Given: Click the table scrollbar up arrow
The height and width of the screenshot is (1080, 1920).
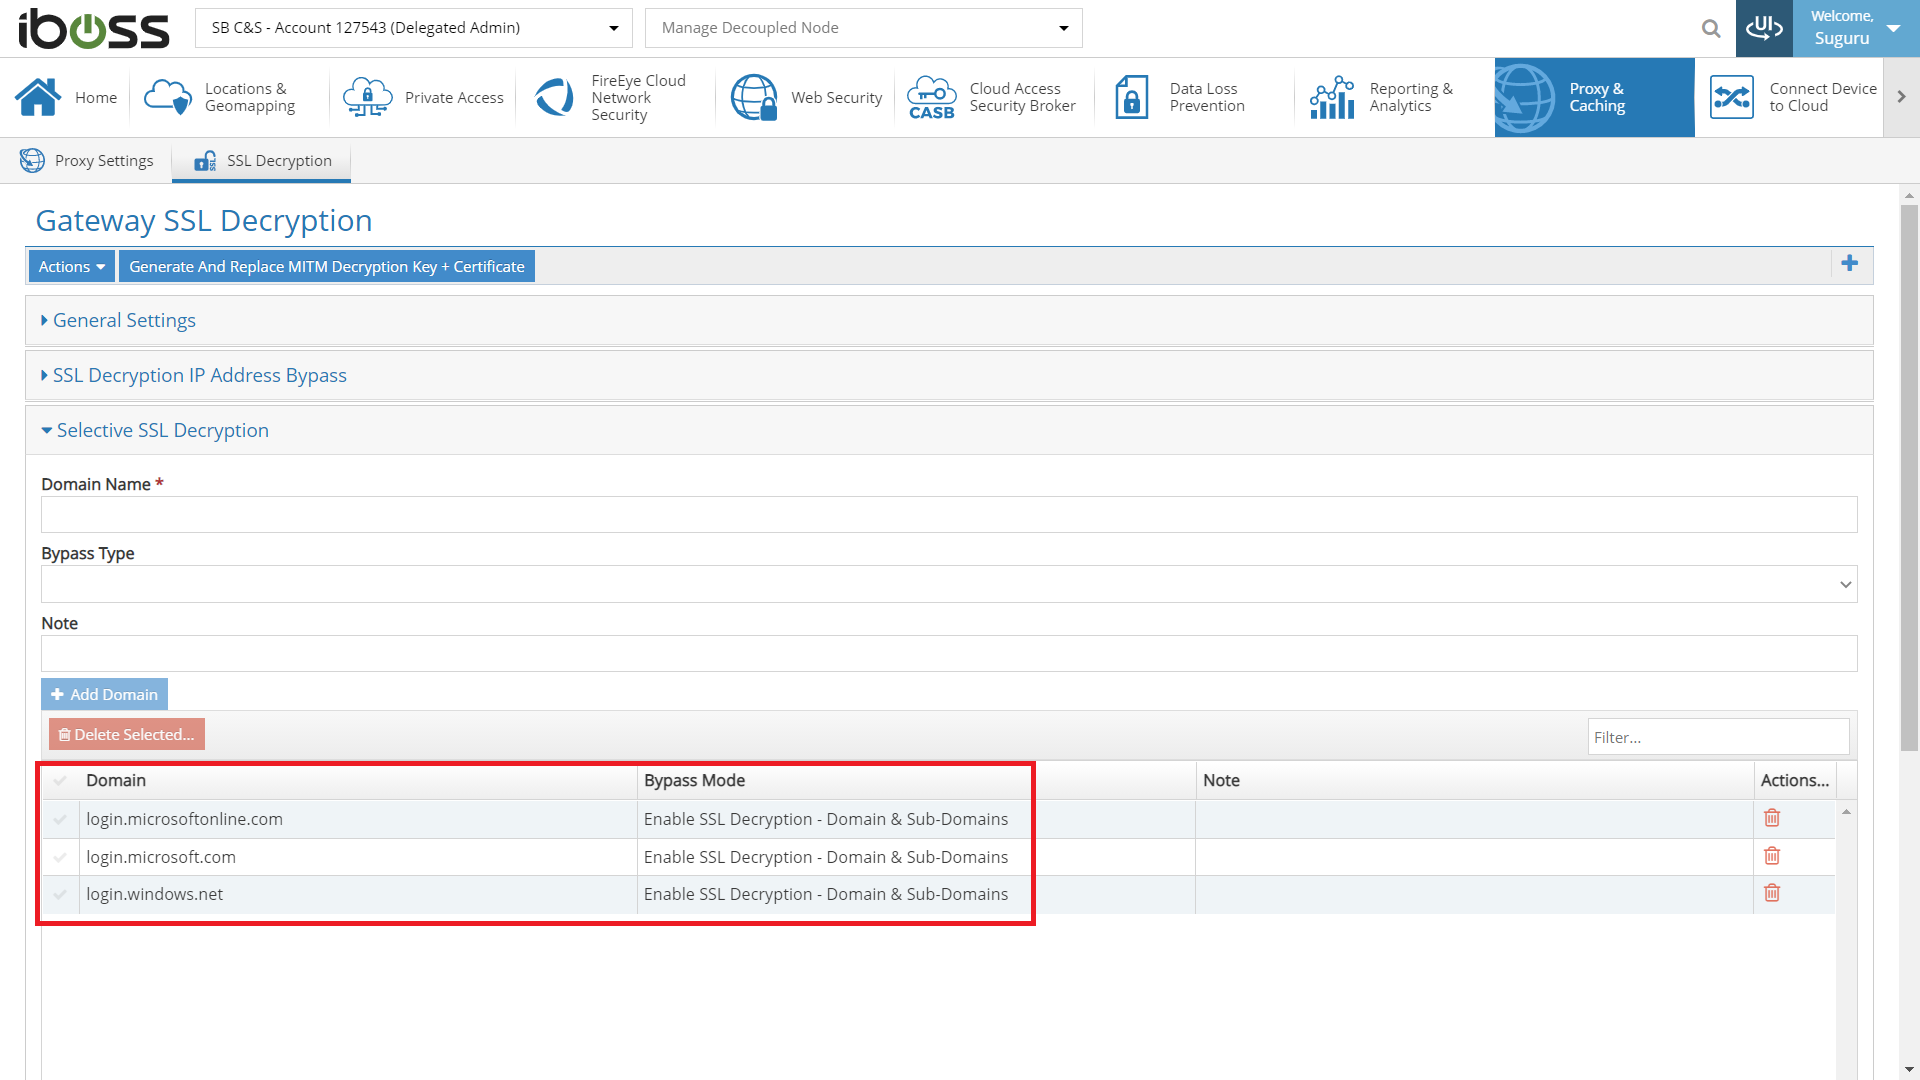Looking at the screenshot, I should click(1846, 812).
